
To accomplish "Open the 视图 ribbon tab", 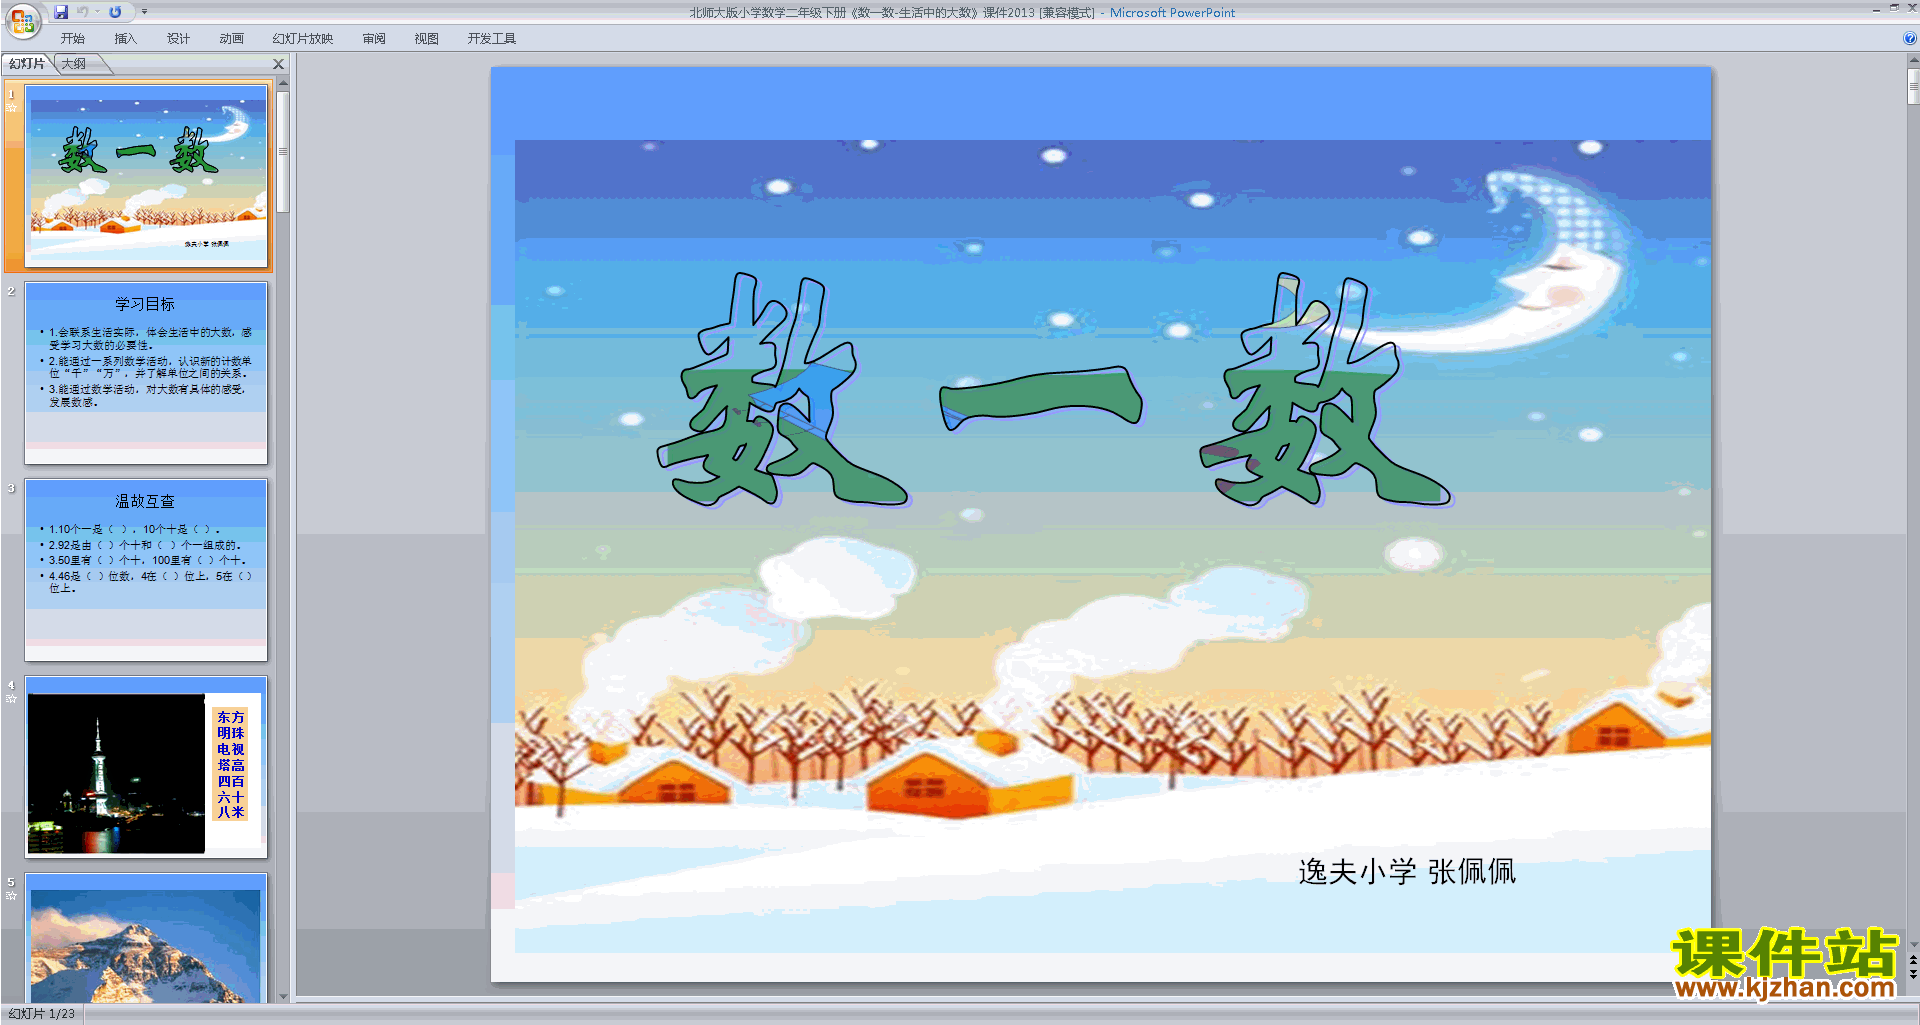I will click(x=427, y=38).
